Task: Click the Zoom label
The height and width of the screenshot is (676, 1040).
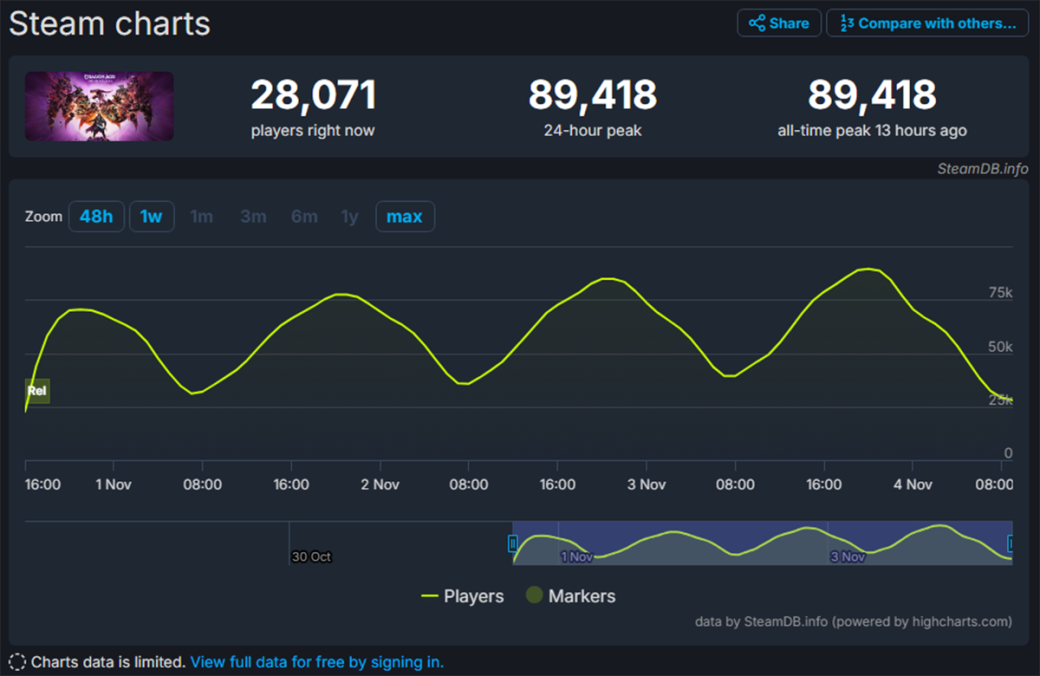Action: coord(44,217)
